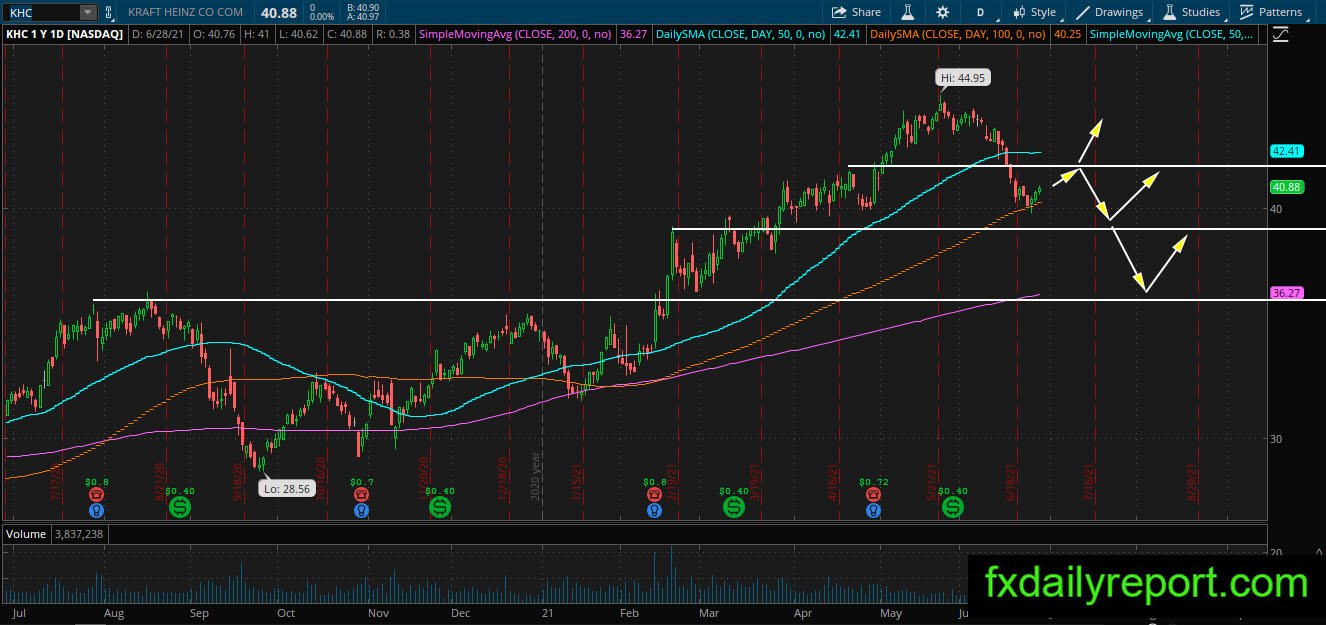
Task: Click SimpleMovingAvg (CLOSE, 200, 0, no) study label
Action: (515, 35)
